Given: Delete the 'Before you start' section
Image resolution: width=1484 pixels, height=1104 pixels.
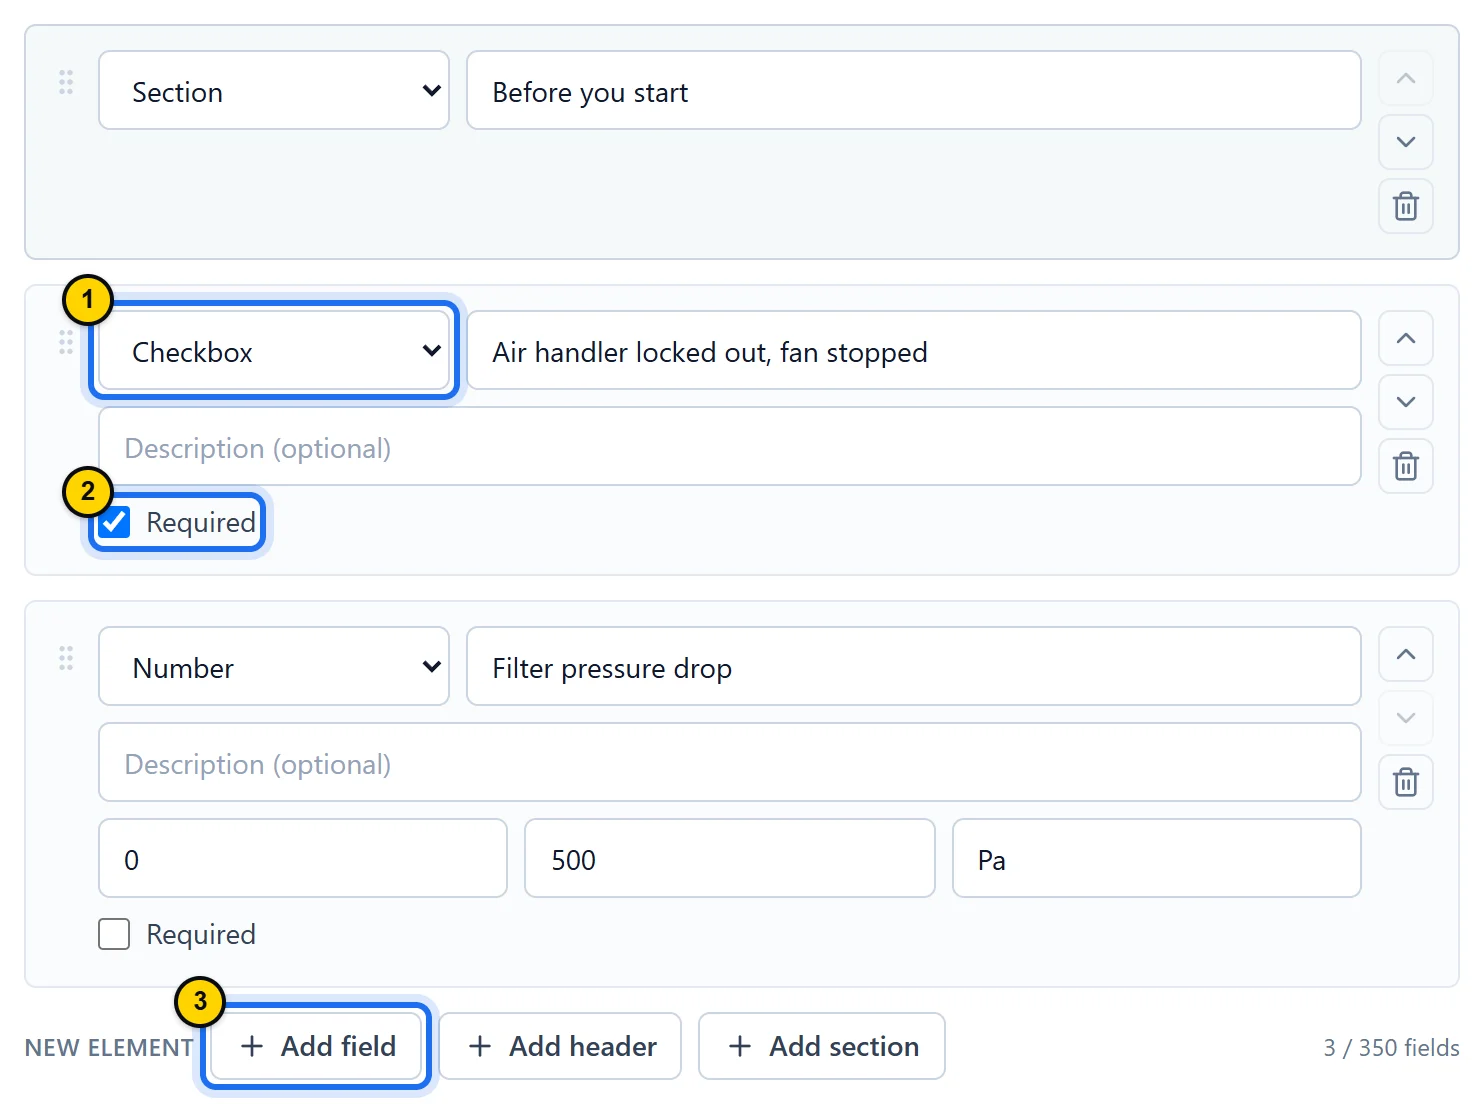Looking at the screenshot, I should click(1405, 206).
